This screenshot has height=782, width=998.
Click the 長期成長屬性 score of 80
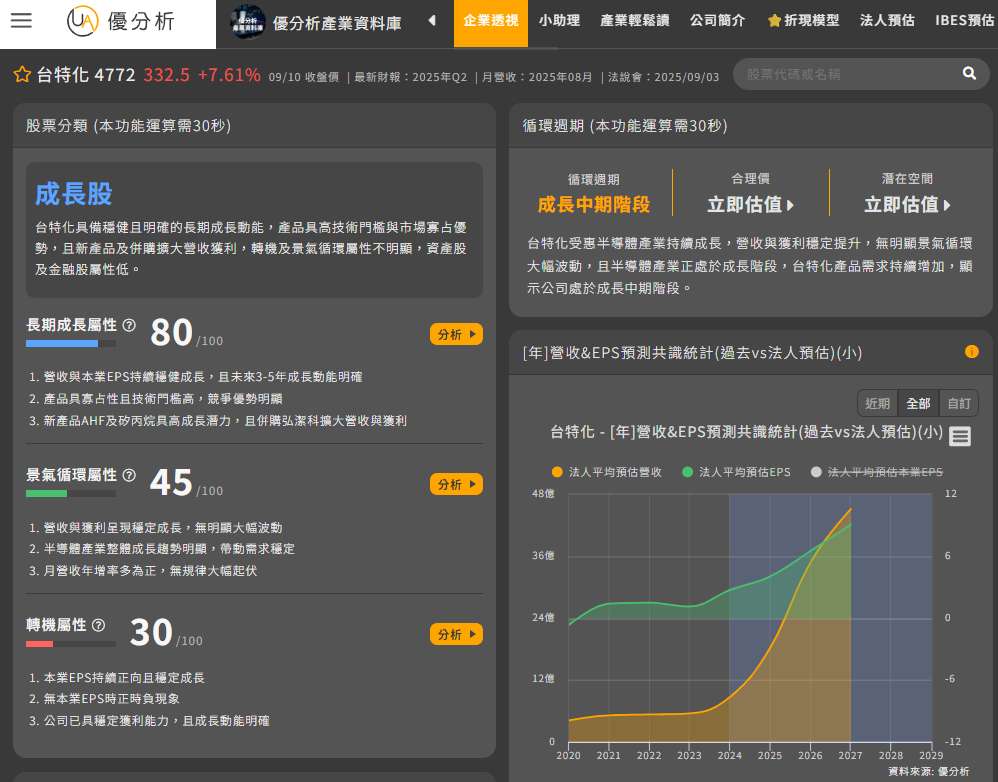point(171,332)
